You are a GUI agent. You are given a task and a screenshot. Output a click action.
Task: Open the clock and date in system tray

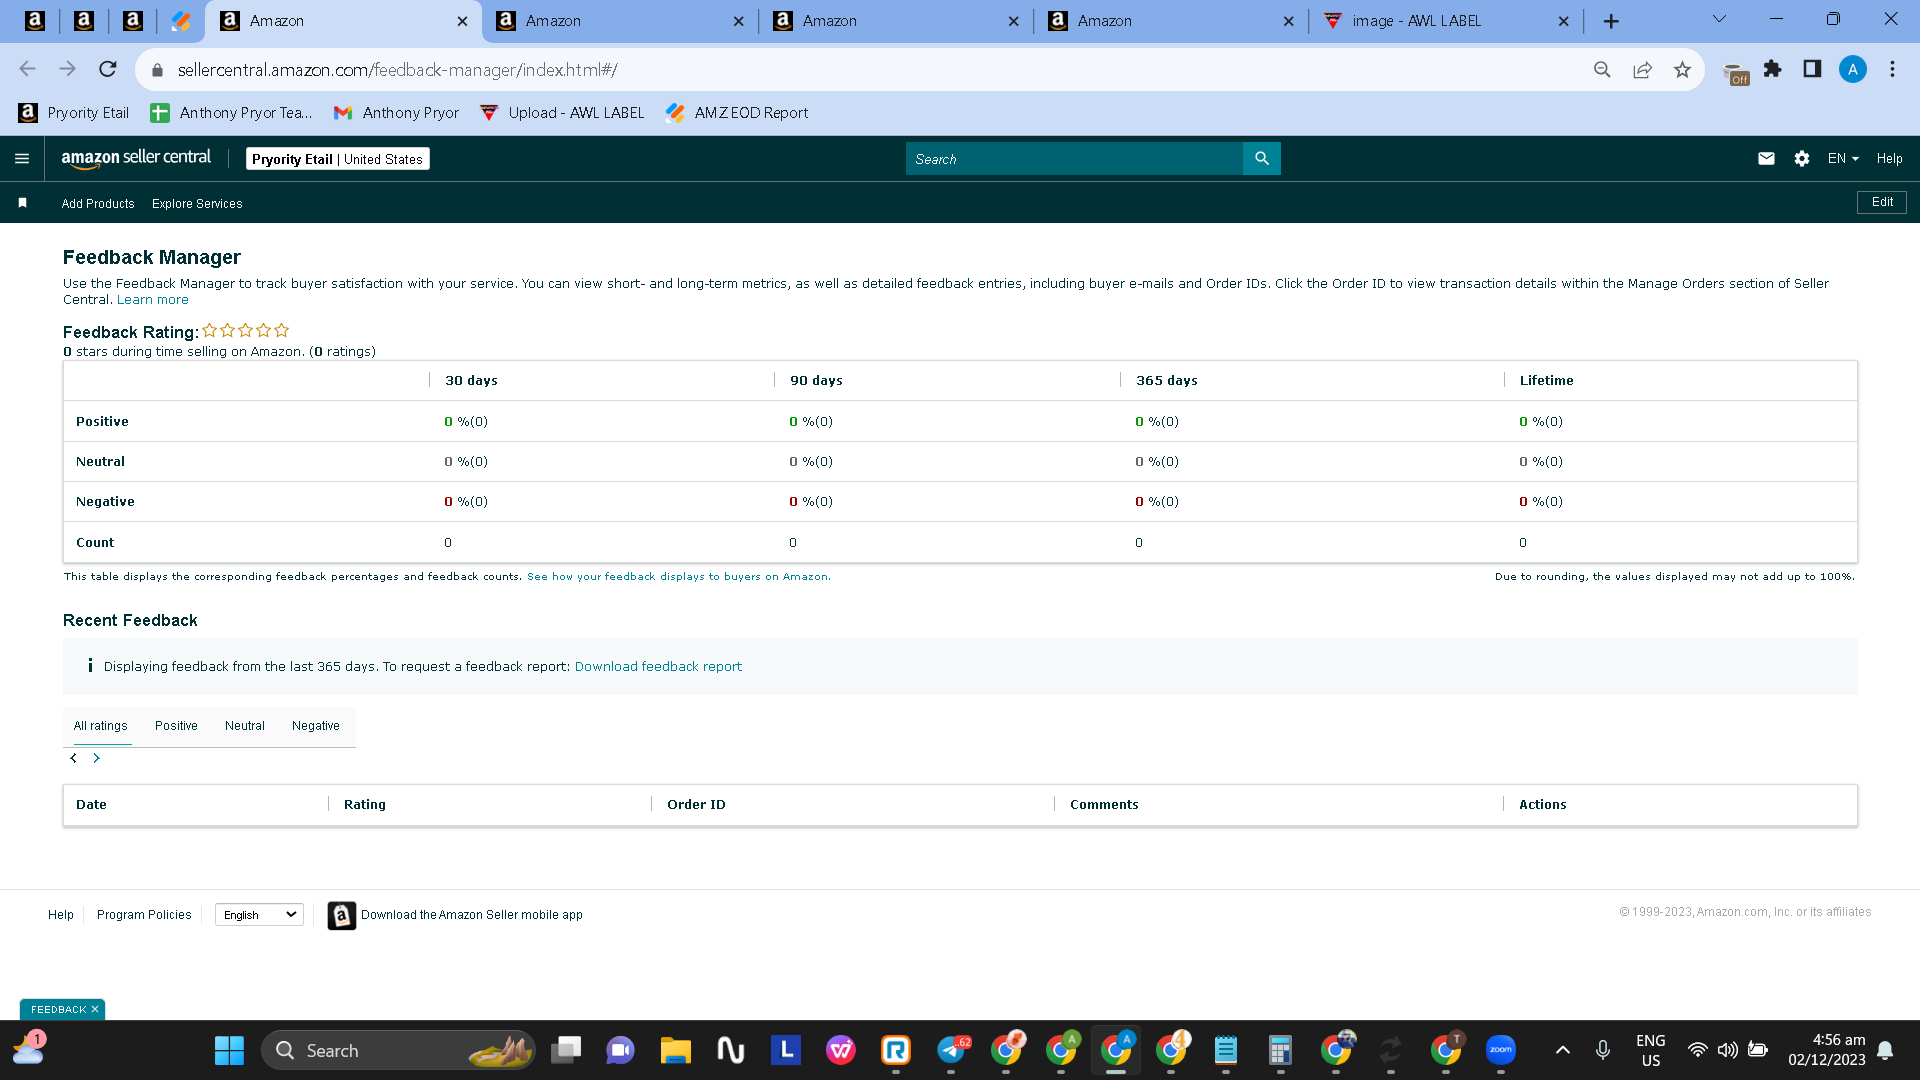click(1827, 1050)
